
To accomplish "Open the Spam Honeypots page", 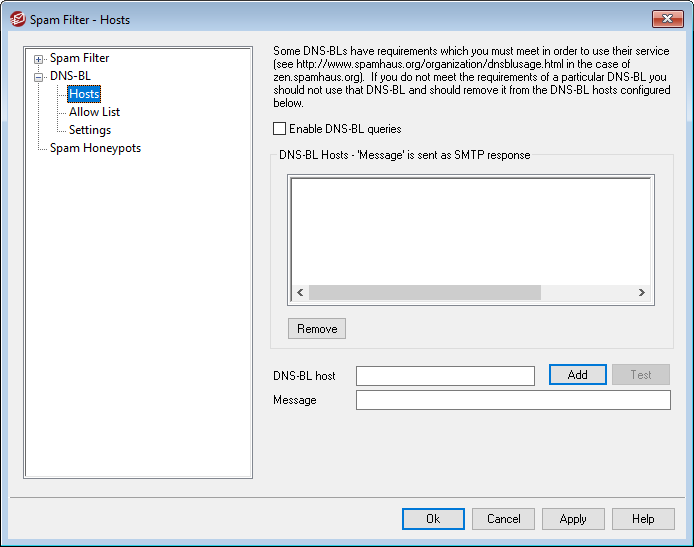I will (x=95, y=148).
